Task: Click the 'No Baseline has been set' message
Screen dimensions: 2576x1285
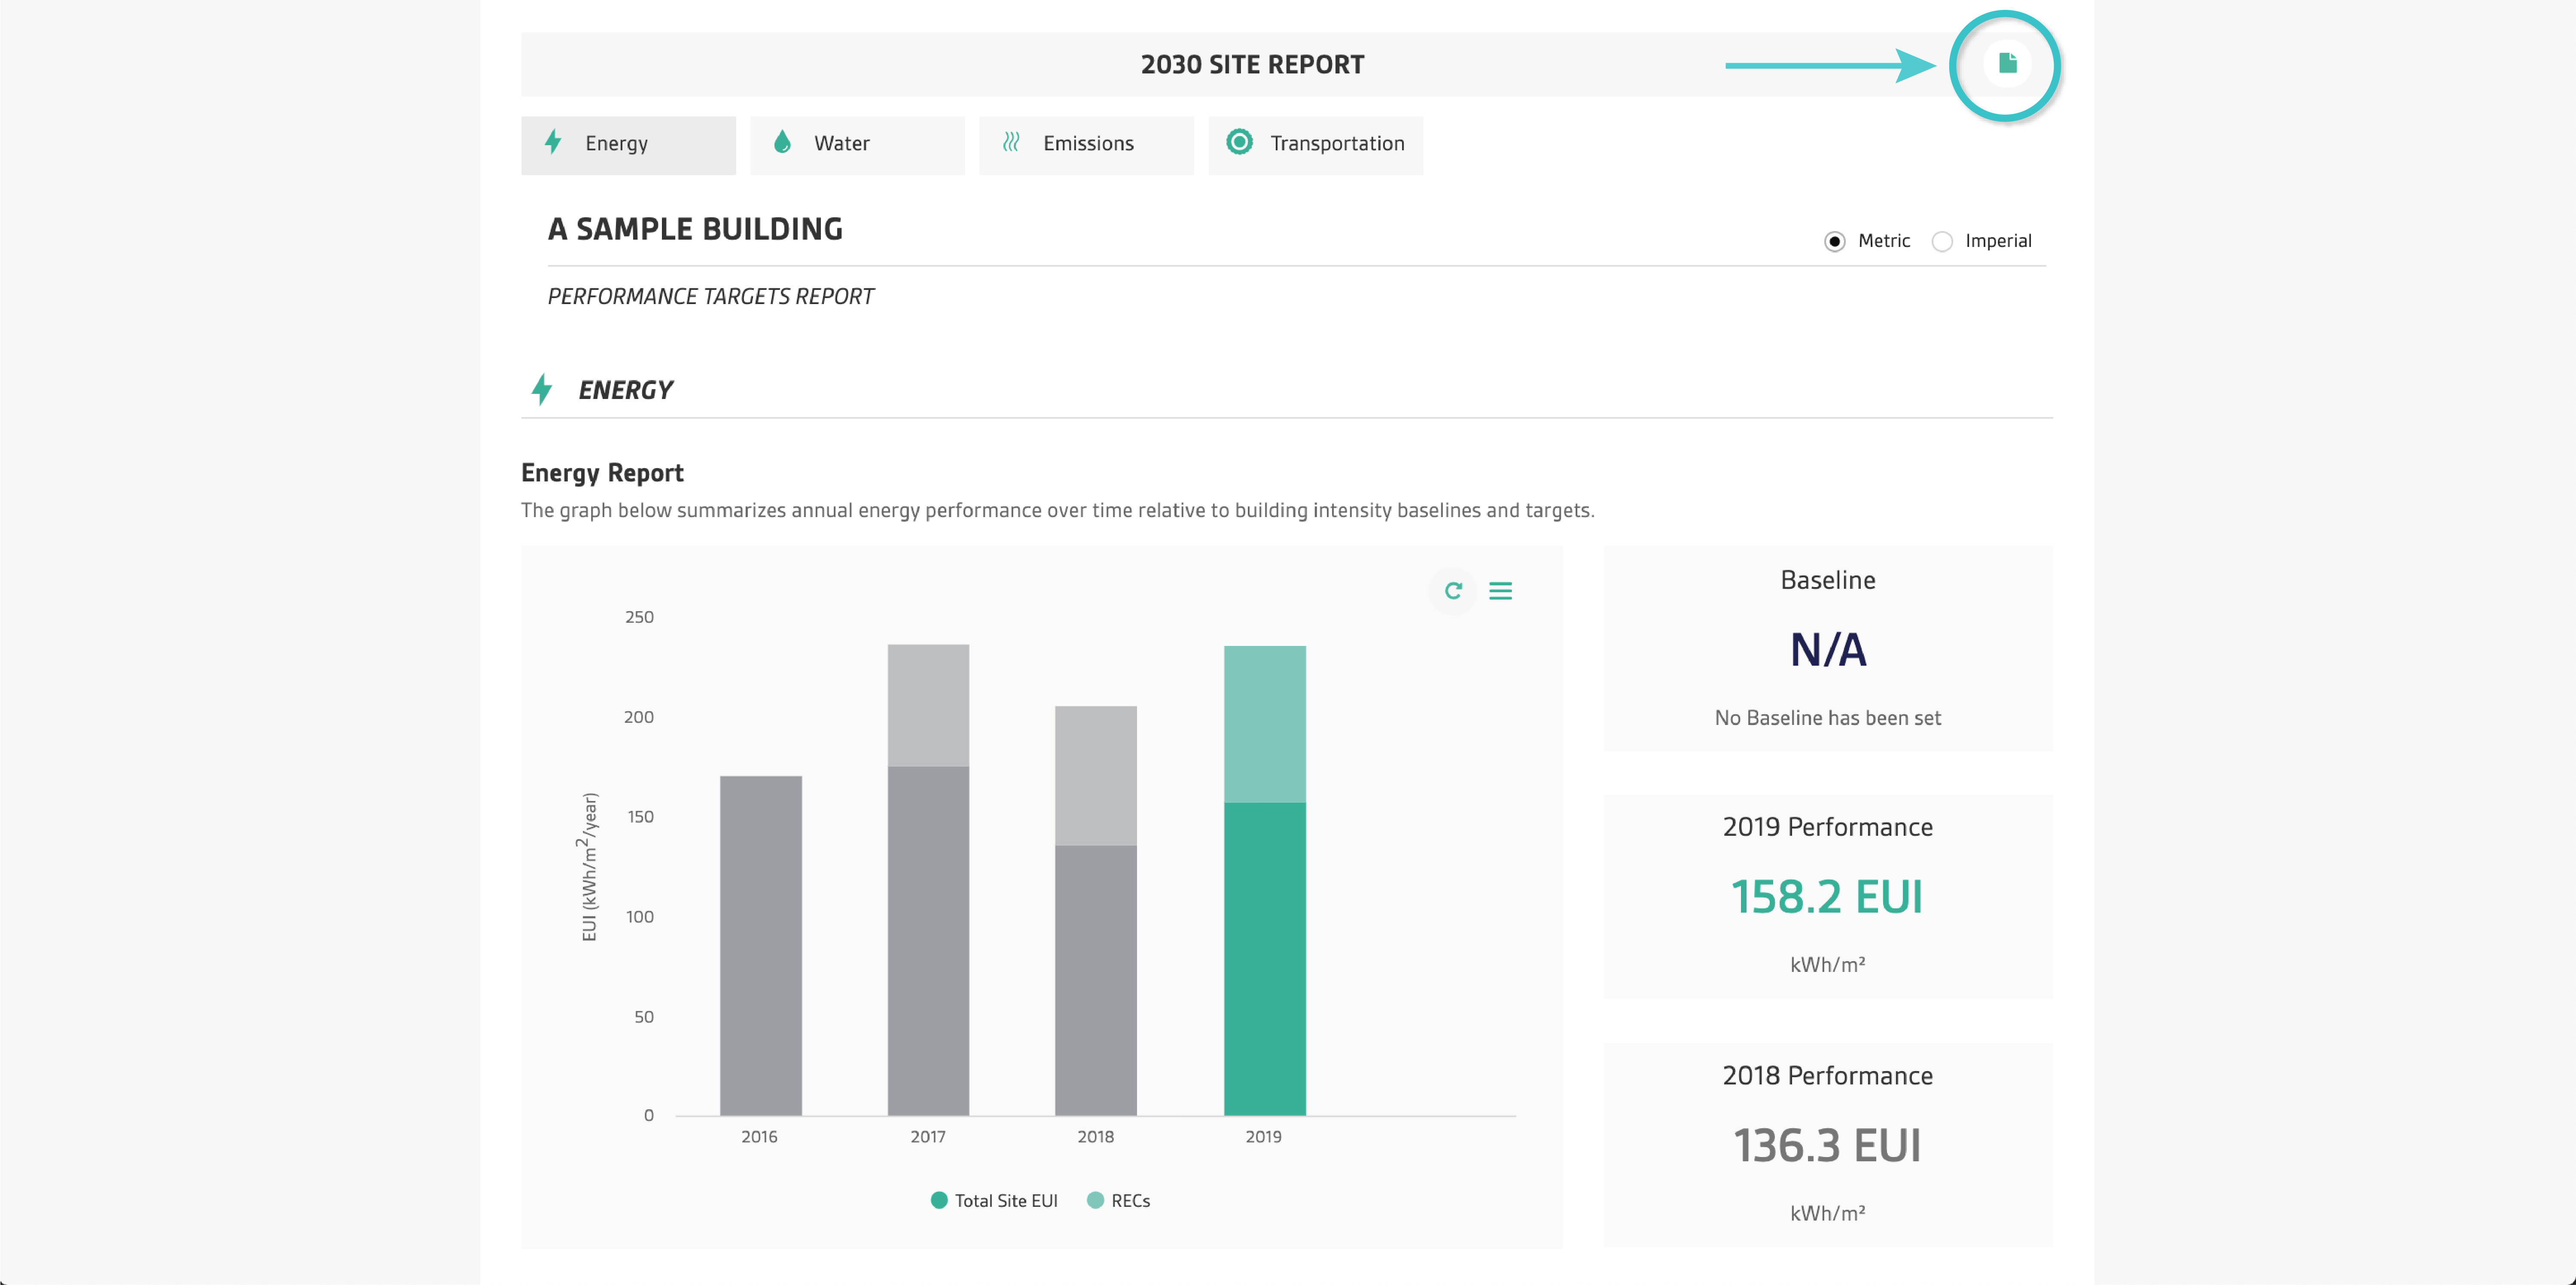Action: click(x=1828, y=718)
